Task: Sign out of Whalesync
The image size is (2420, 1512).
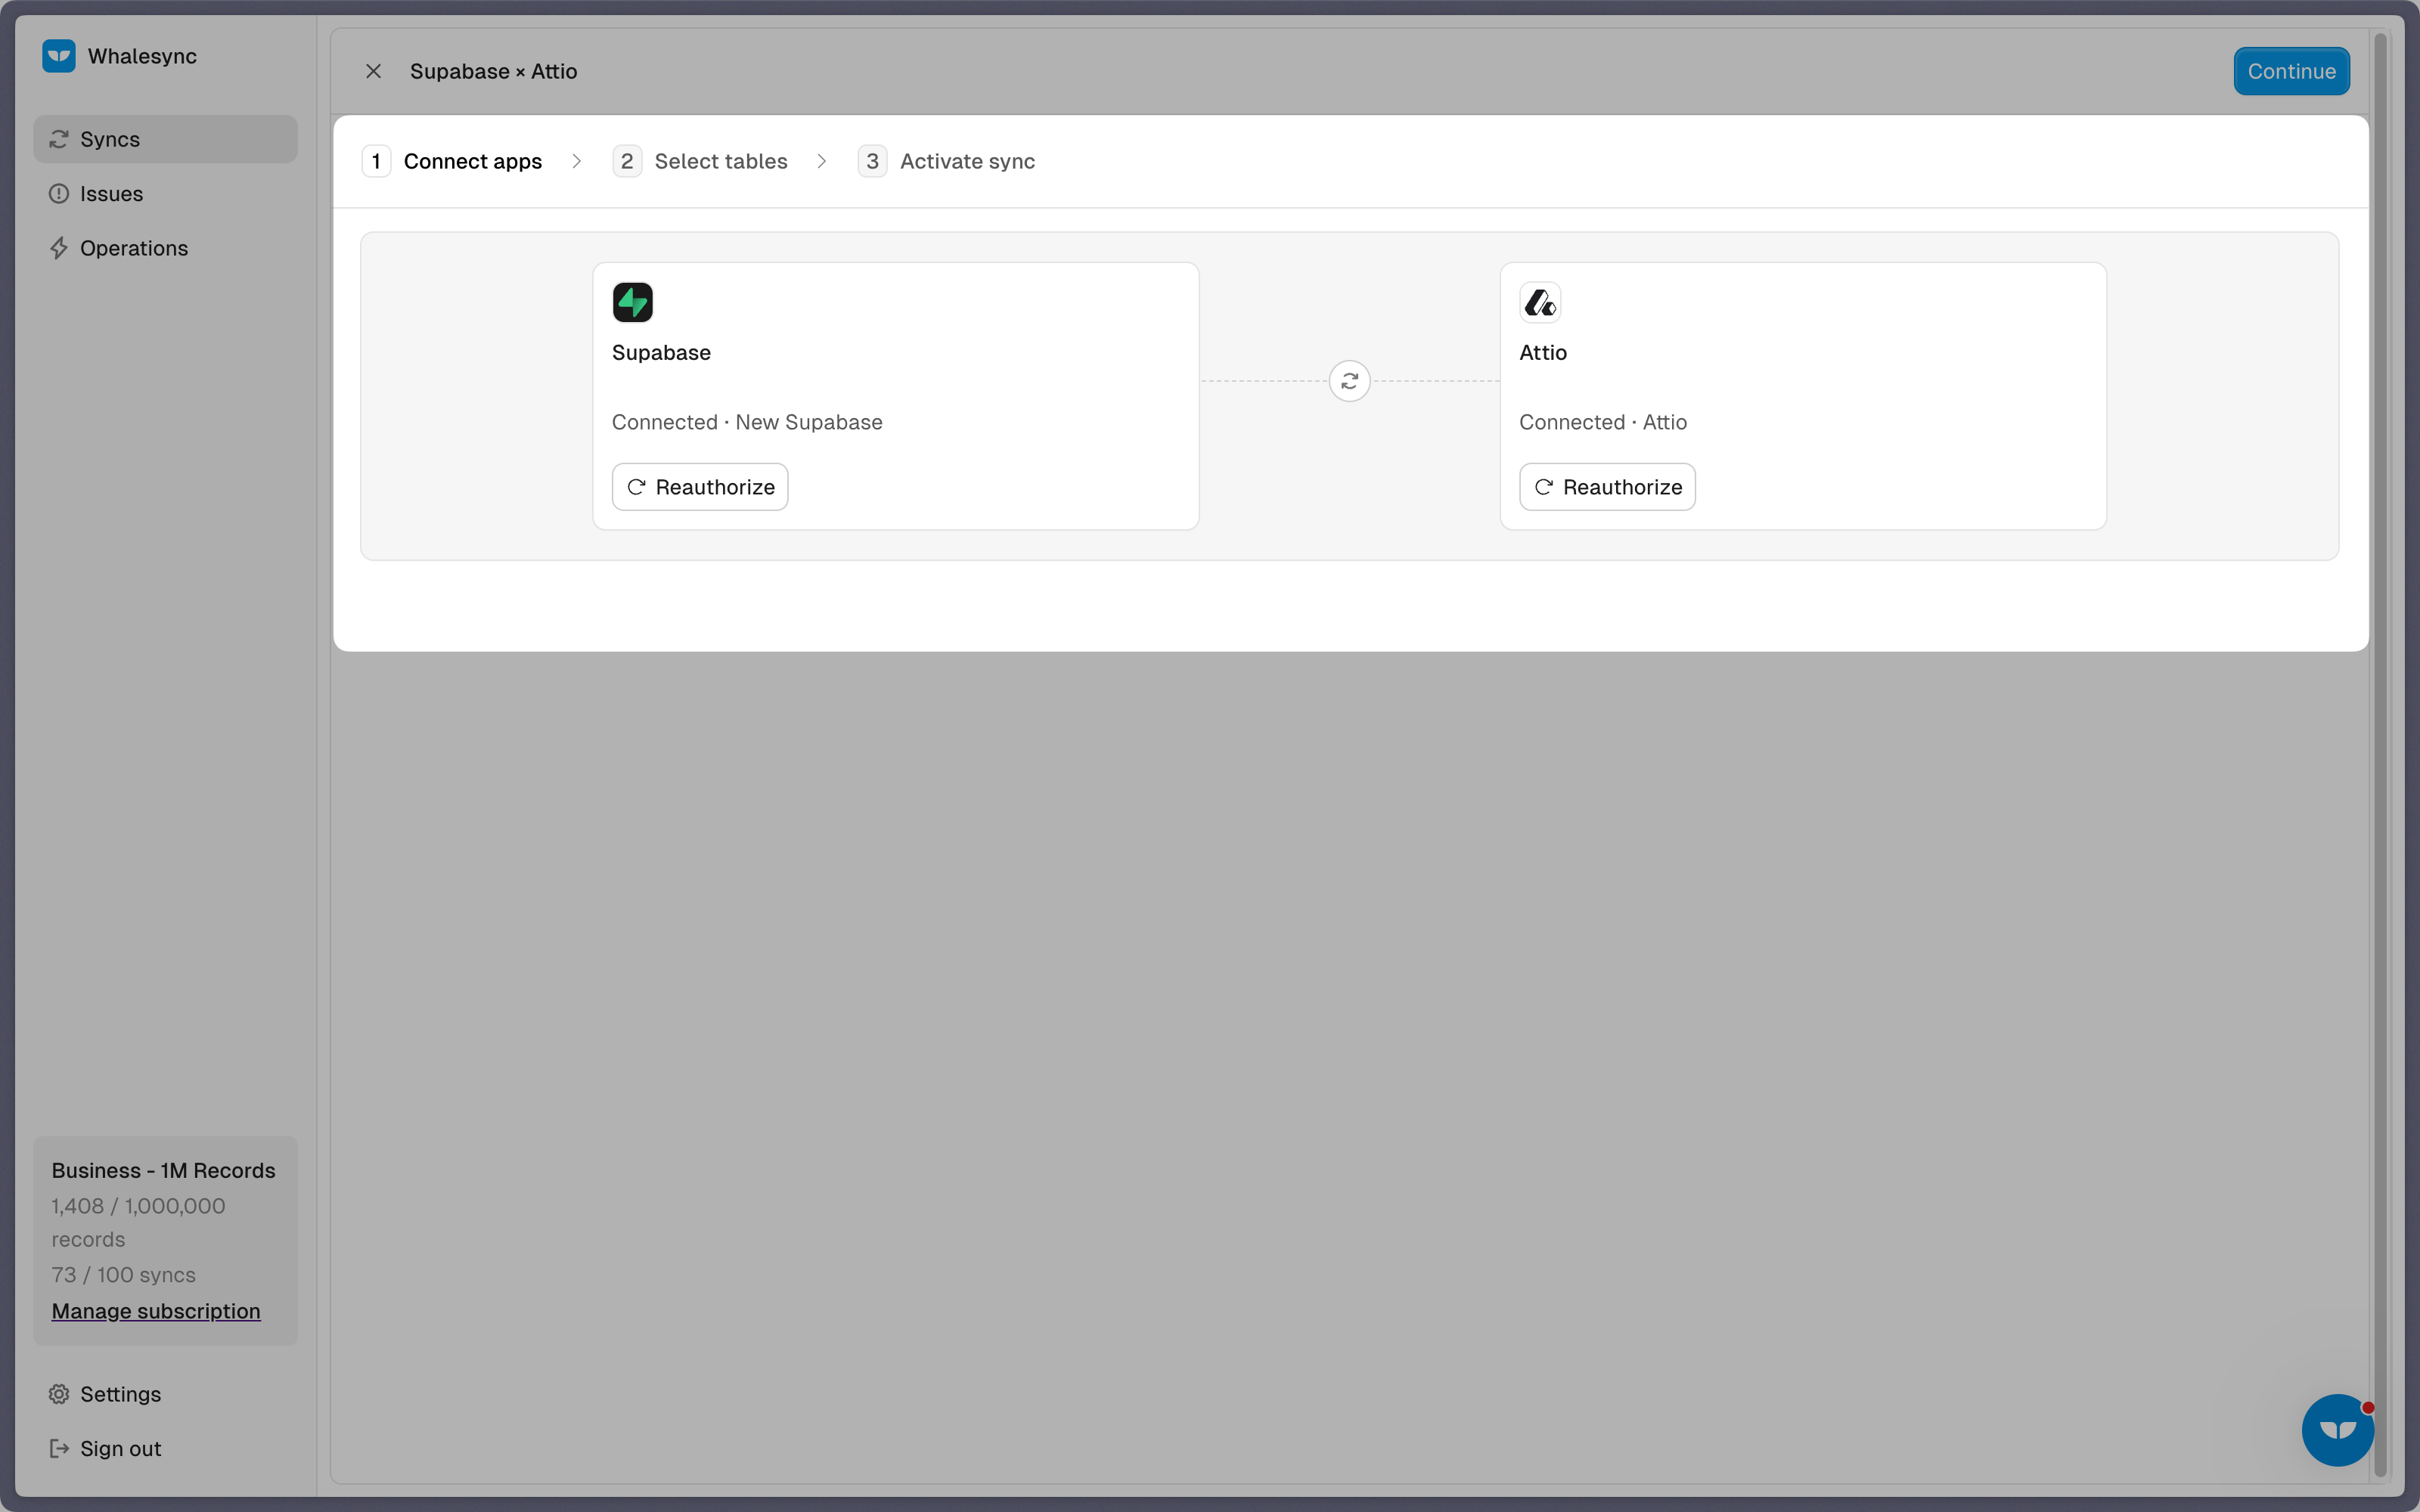Action: click(165, 1448)
